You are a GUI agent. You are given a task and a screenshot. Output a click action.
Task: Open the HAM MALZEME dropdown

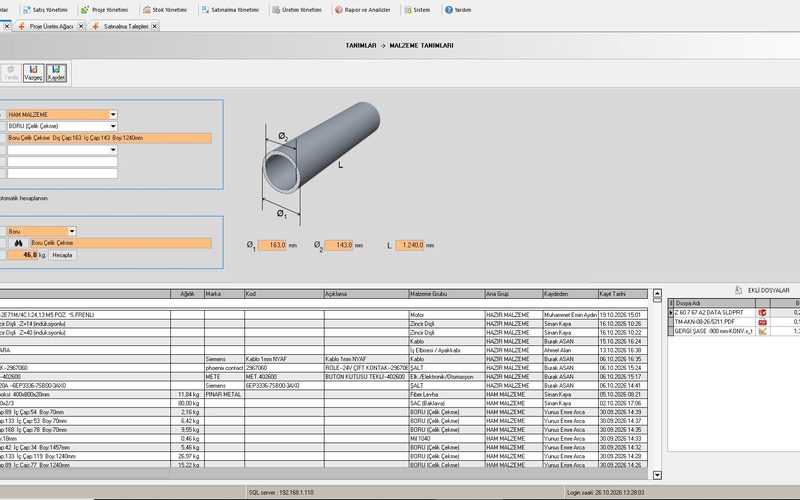point(113,114)
